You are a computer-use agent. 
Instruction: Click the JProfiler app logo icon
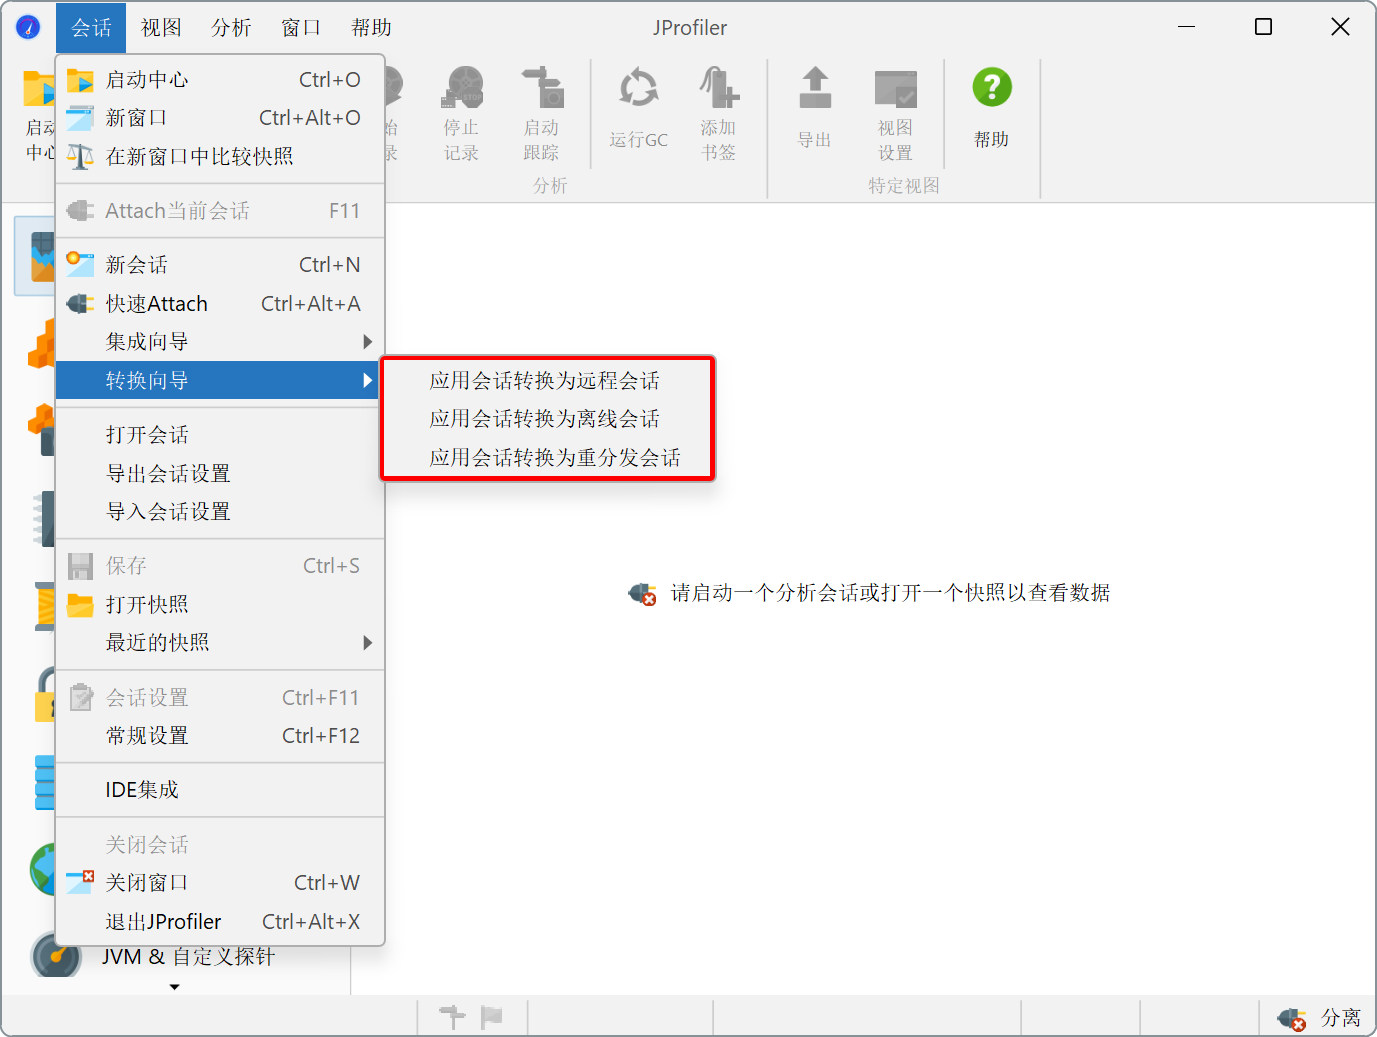(28, 27)
